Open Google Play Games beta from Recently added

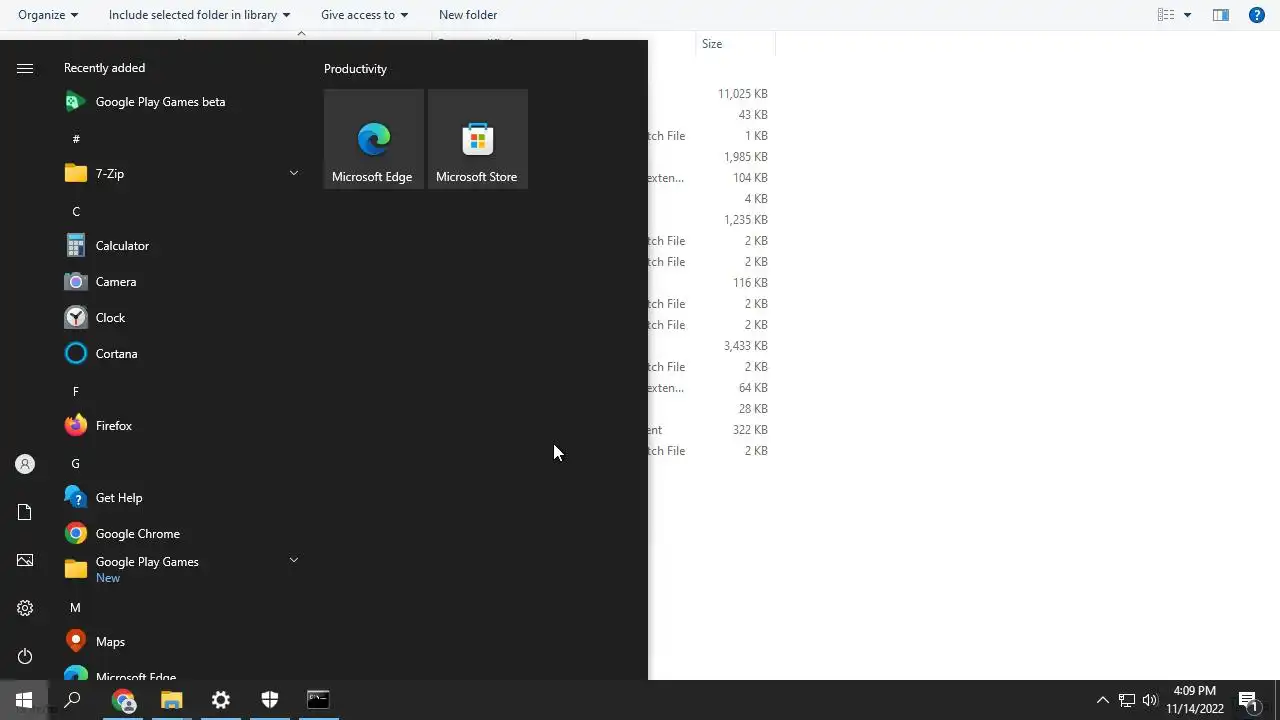pos(180,102)
